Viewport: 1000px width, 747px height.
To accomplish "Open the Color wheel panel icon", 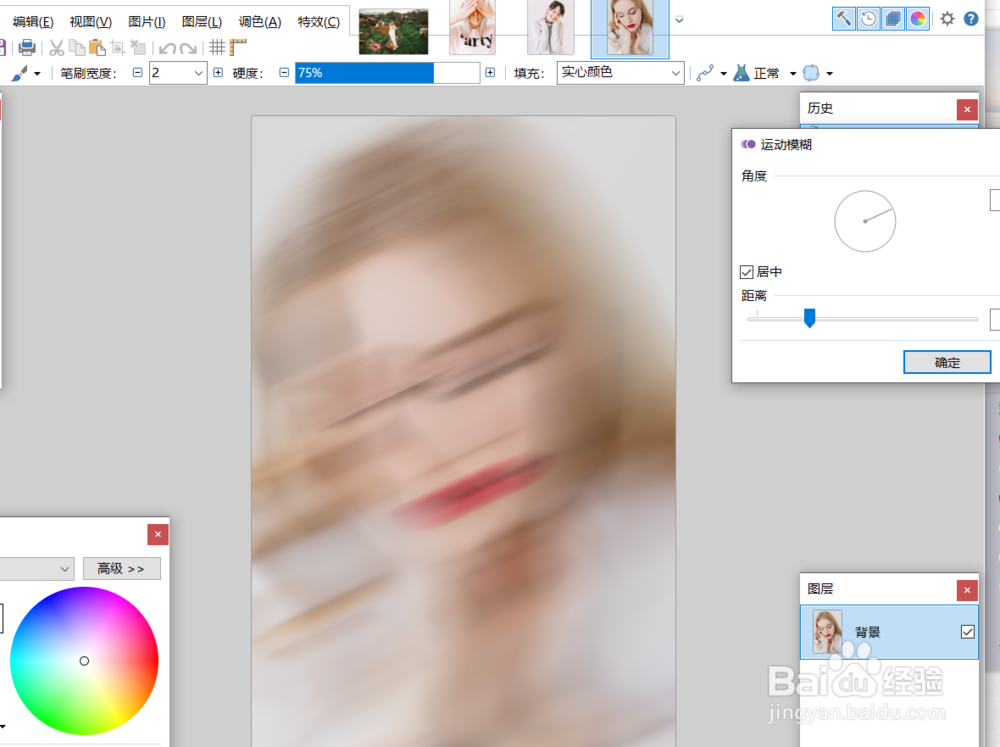I will point(918,18).
